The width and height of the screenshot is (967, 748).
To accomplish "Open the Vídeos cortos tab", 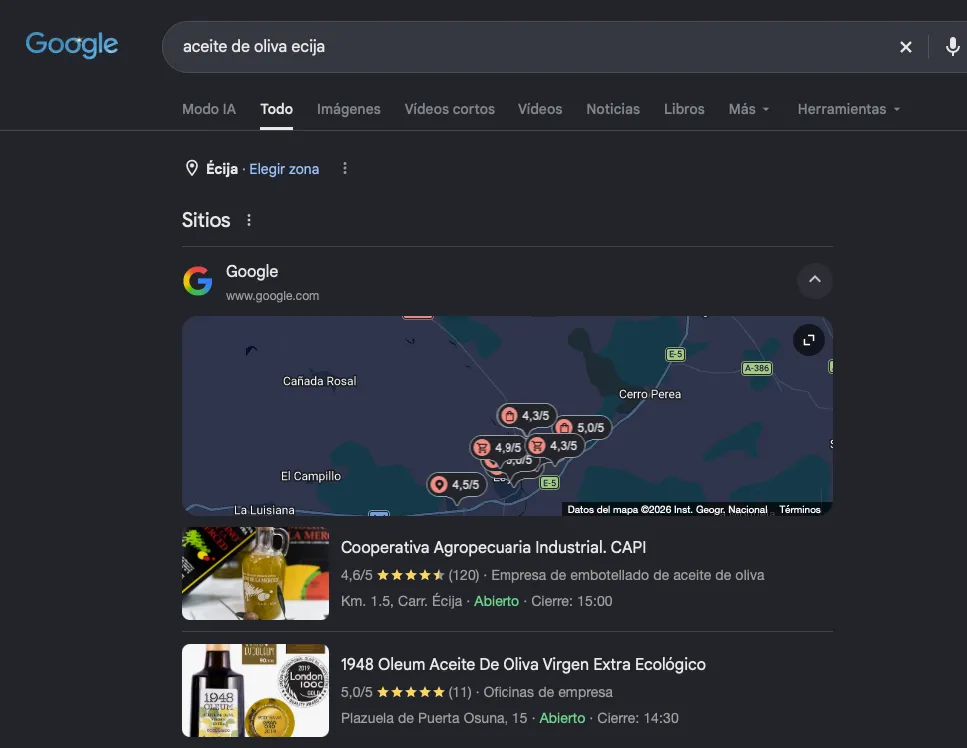I will tap(450, 109).
